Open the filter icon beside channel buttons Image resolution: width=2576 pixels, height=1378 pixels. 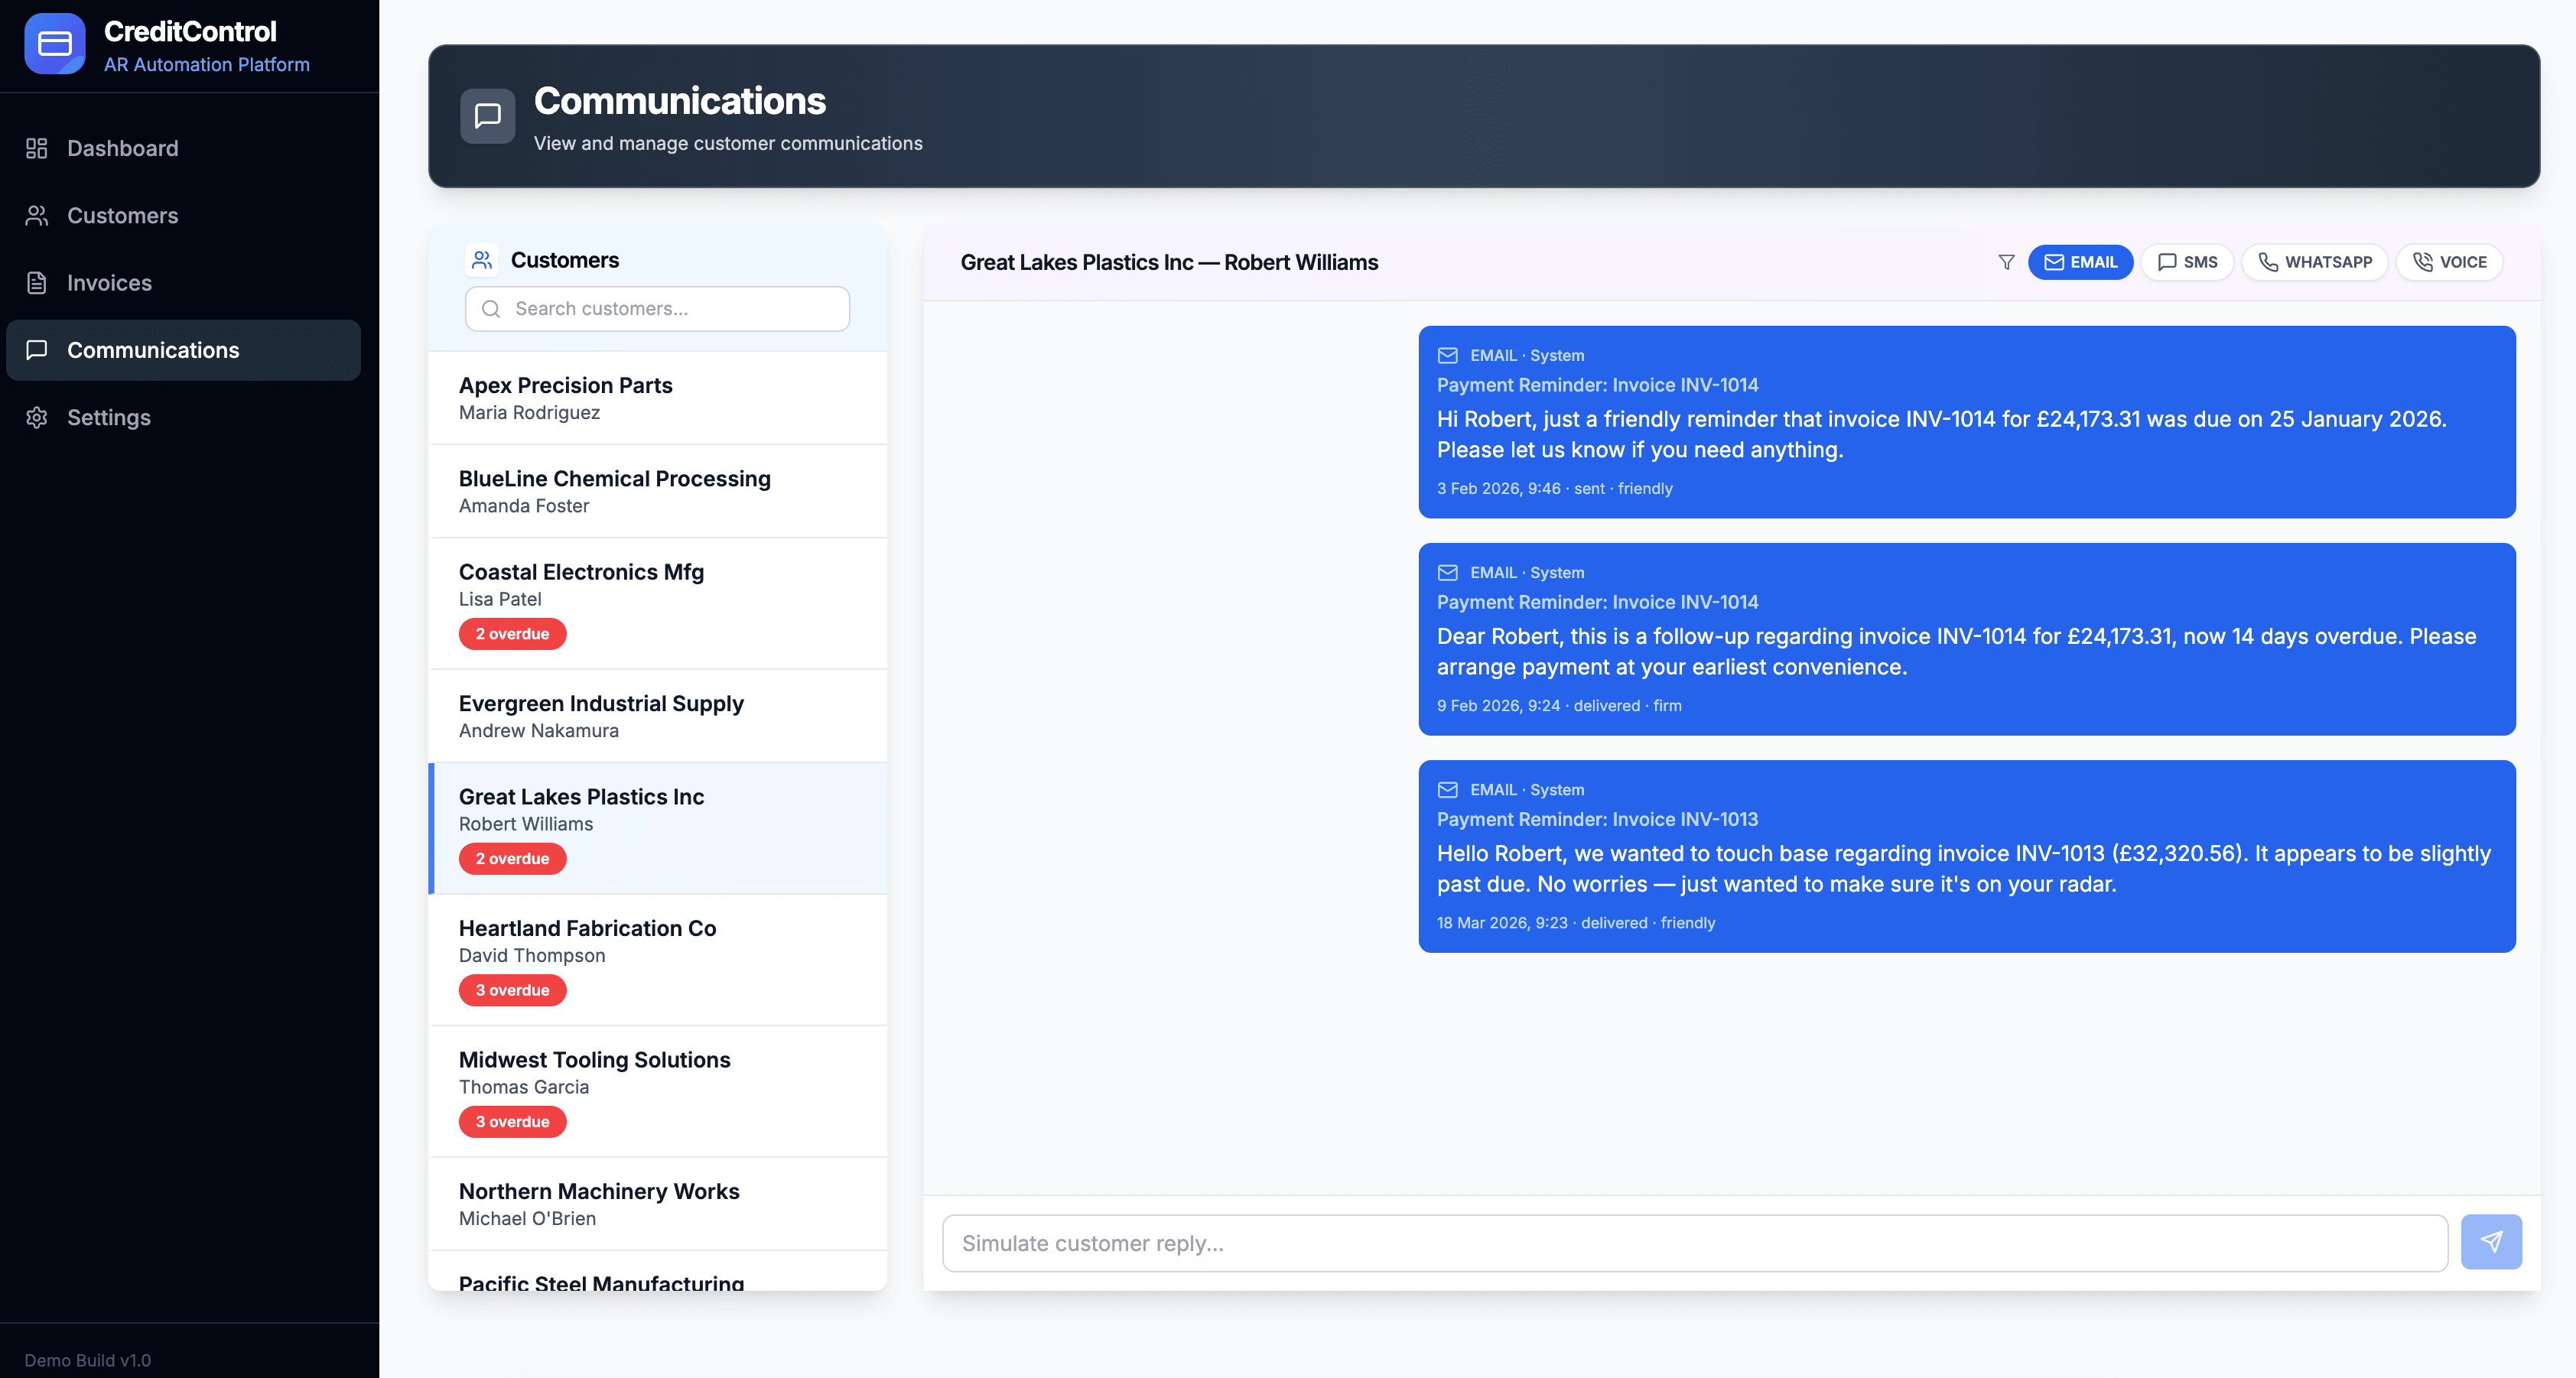click(x=2007, y=262)
